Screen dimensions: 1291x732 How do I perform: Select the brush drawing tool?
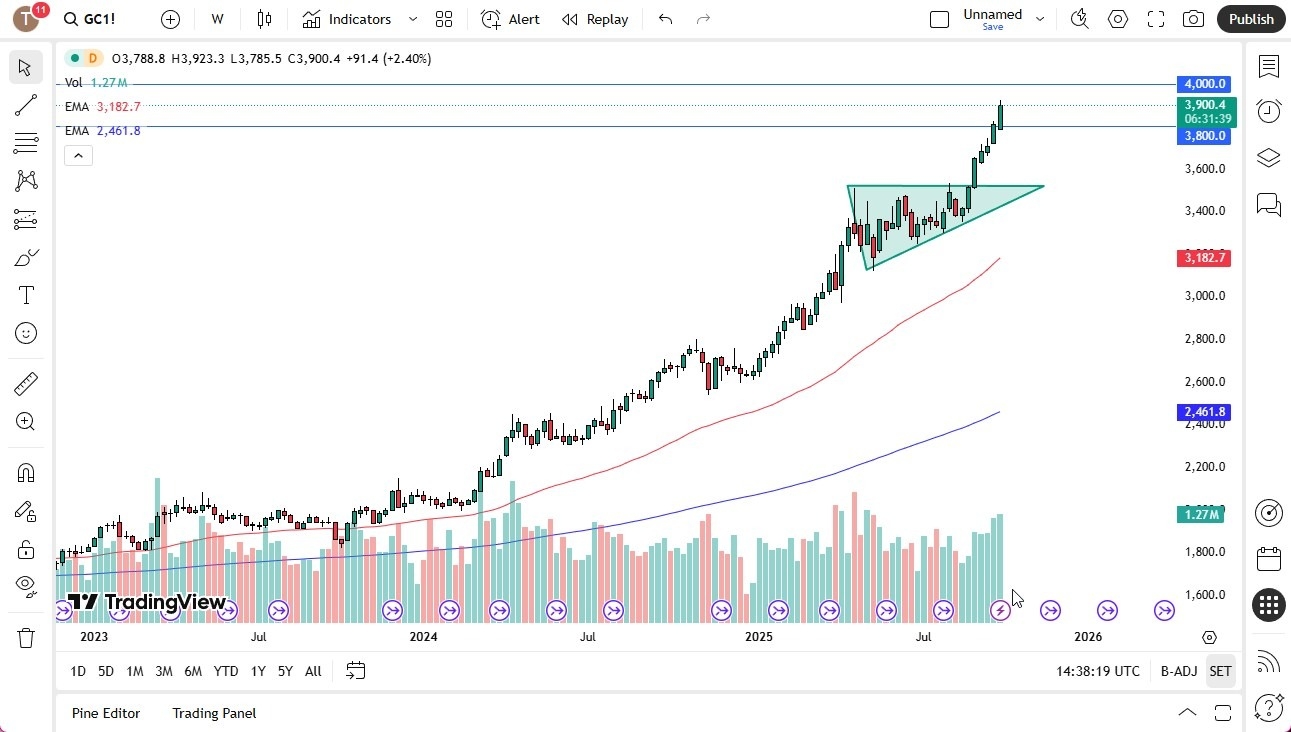[25, 256]
